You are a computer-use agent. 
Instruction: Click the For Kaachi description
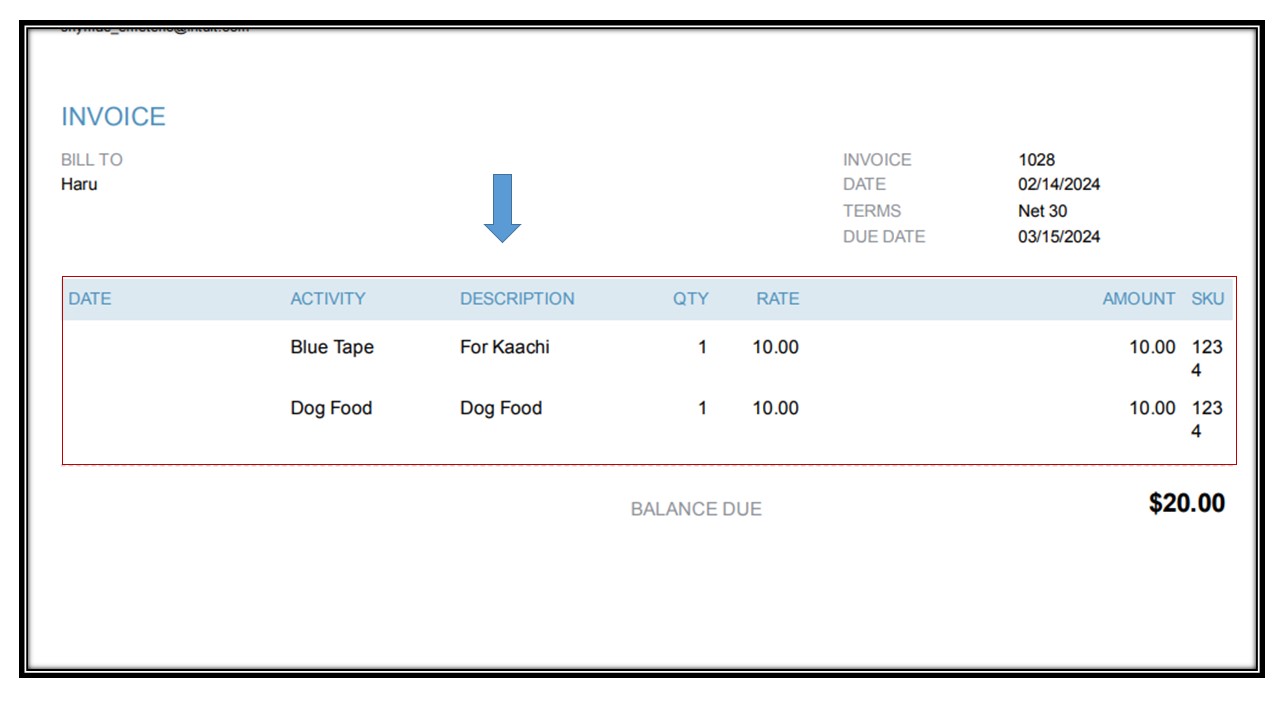(504, 347)
